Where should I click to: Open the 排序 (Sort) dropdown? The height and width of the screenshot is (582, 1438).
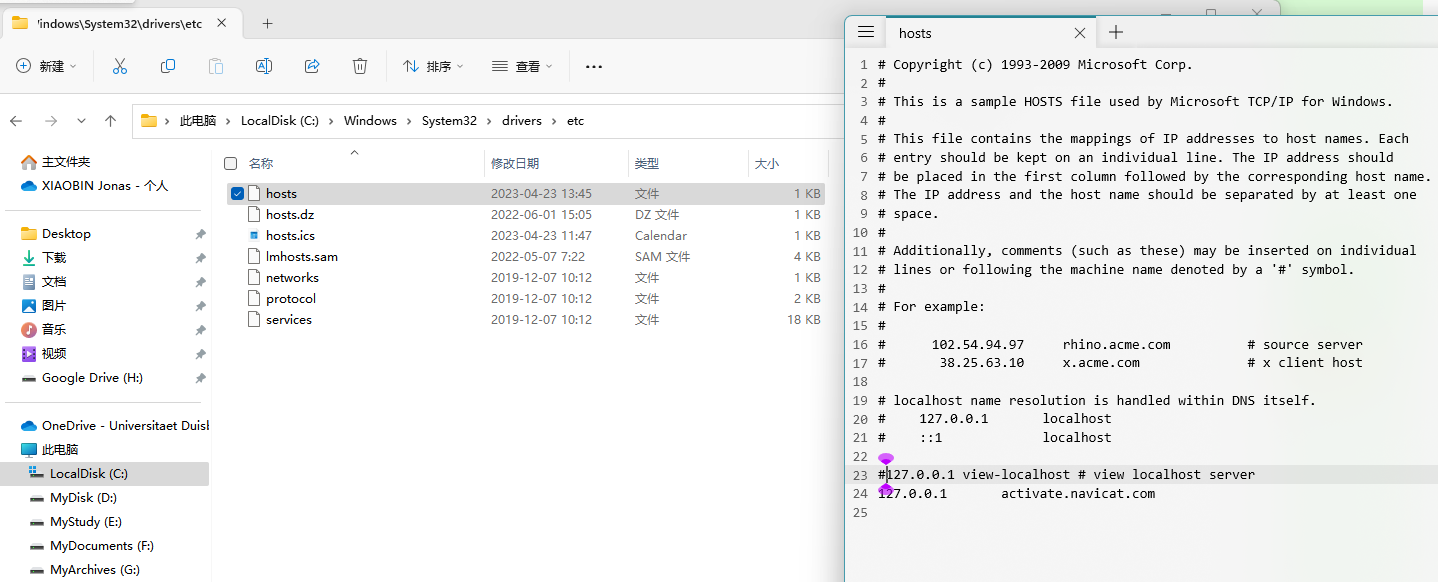(433, 66)
